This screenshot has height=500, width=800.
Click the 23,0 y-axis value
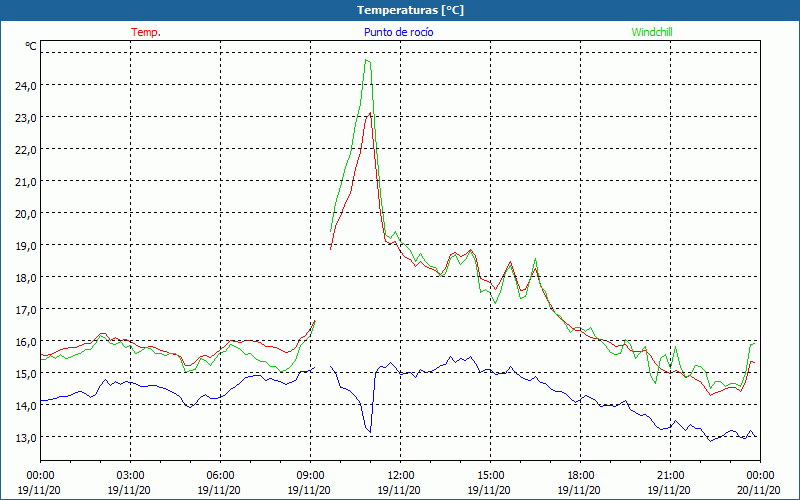tap(26, 118)
